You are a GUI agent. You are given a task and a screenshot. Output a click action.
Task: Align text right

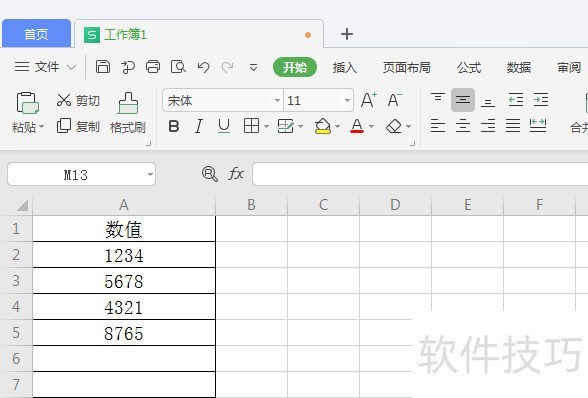coord(488,126)
